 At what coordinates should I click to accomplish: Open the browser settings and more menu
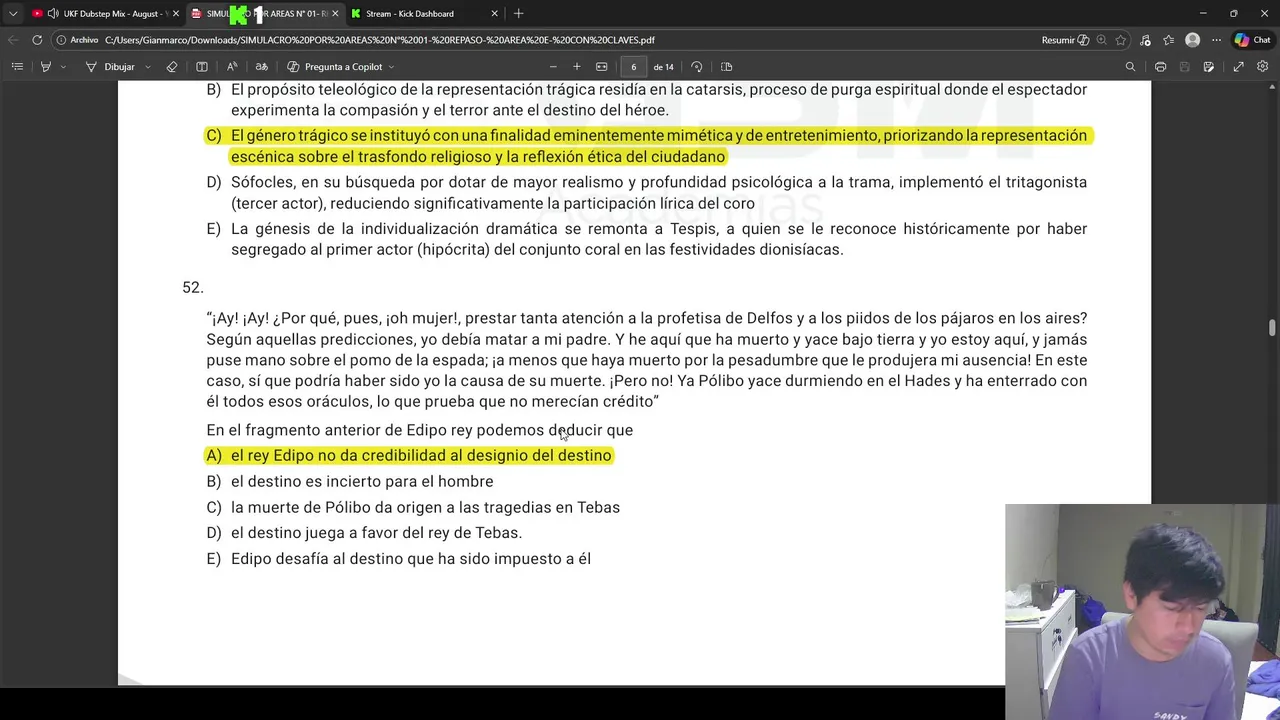(1216, 40)
